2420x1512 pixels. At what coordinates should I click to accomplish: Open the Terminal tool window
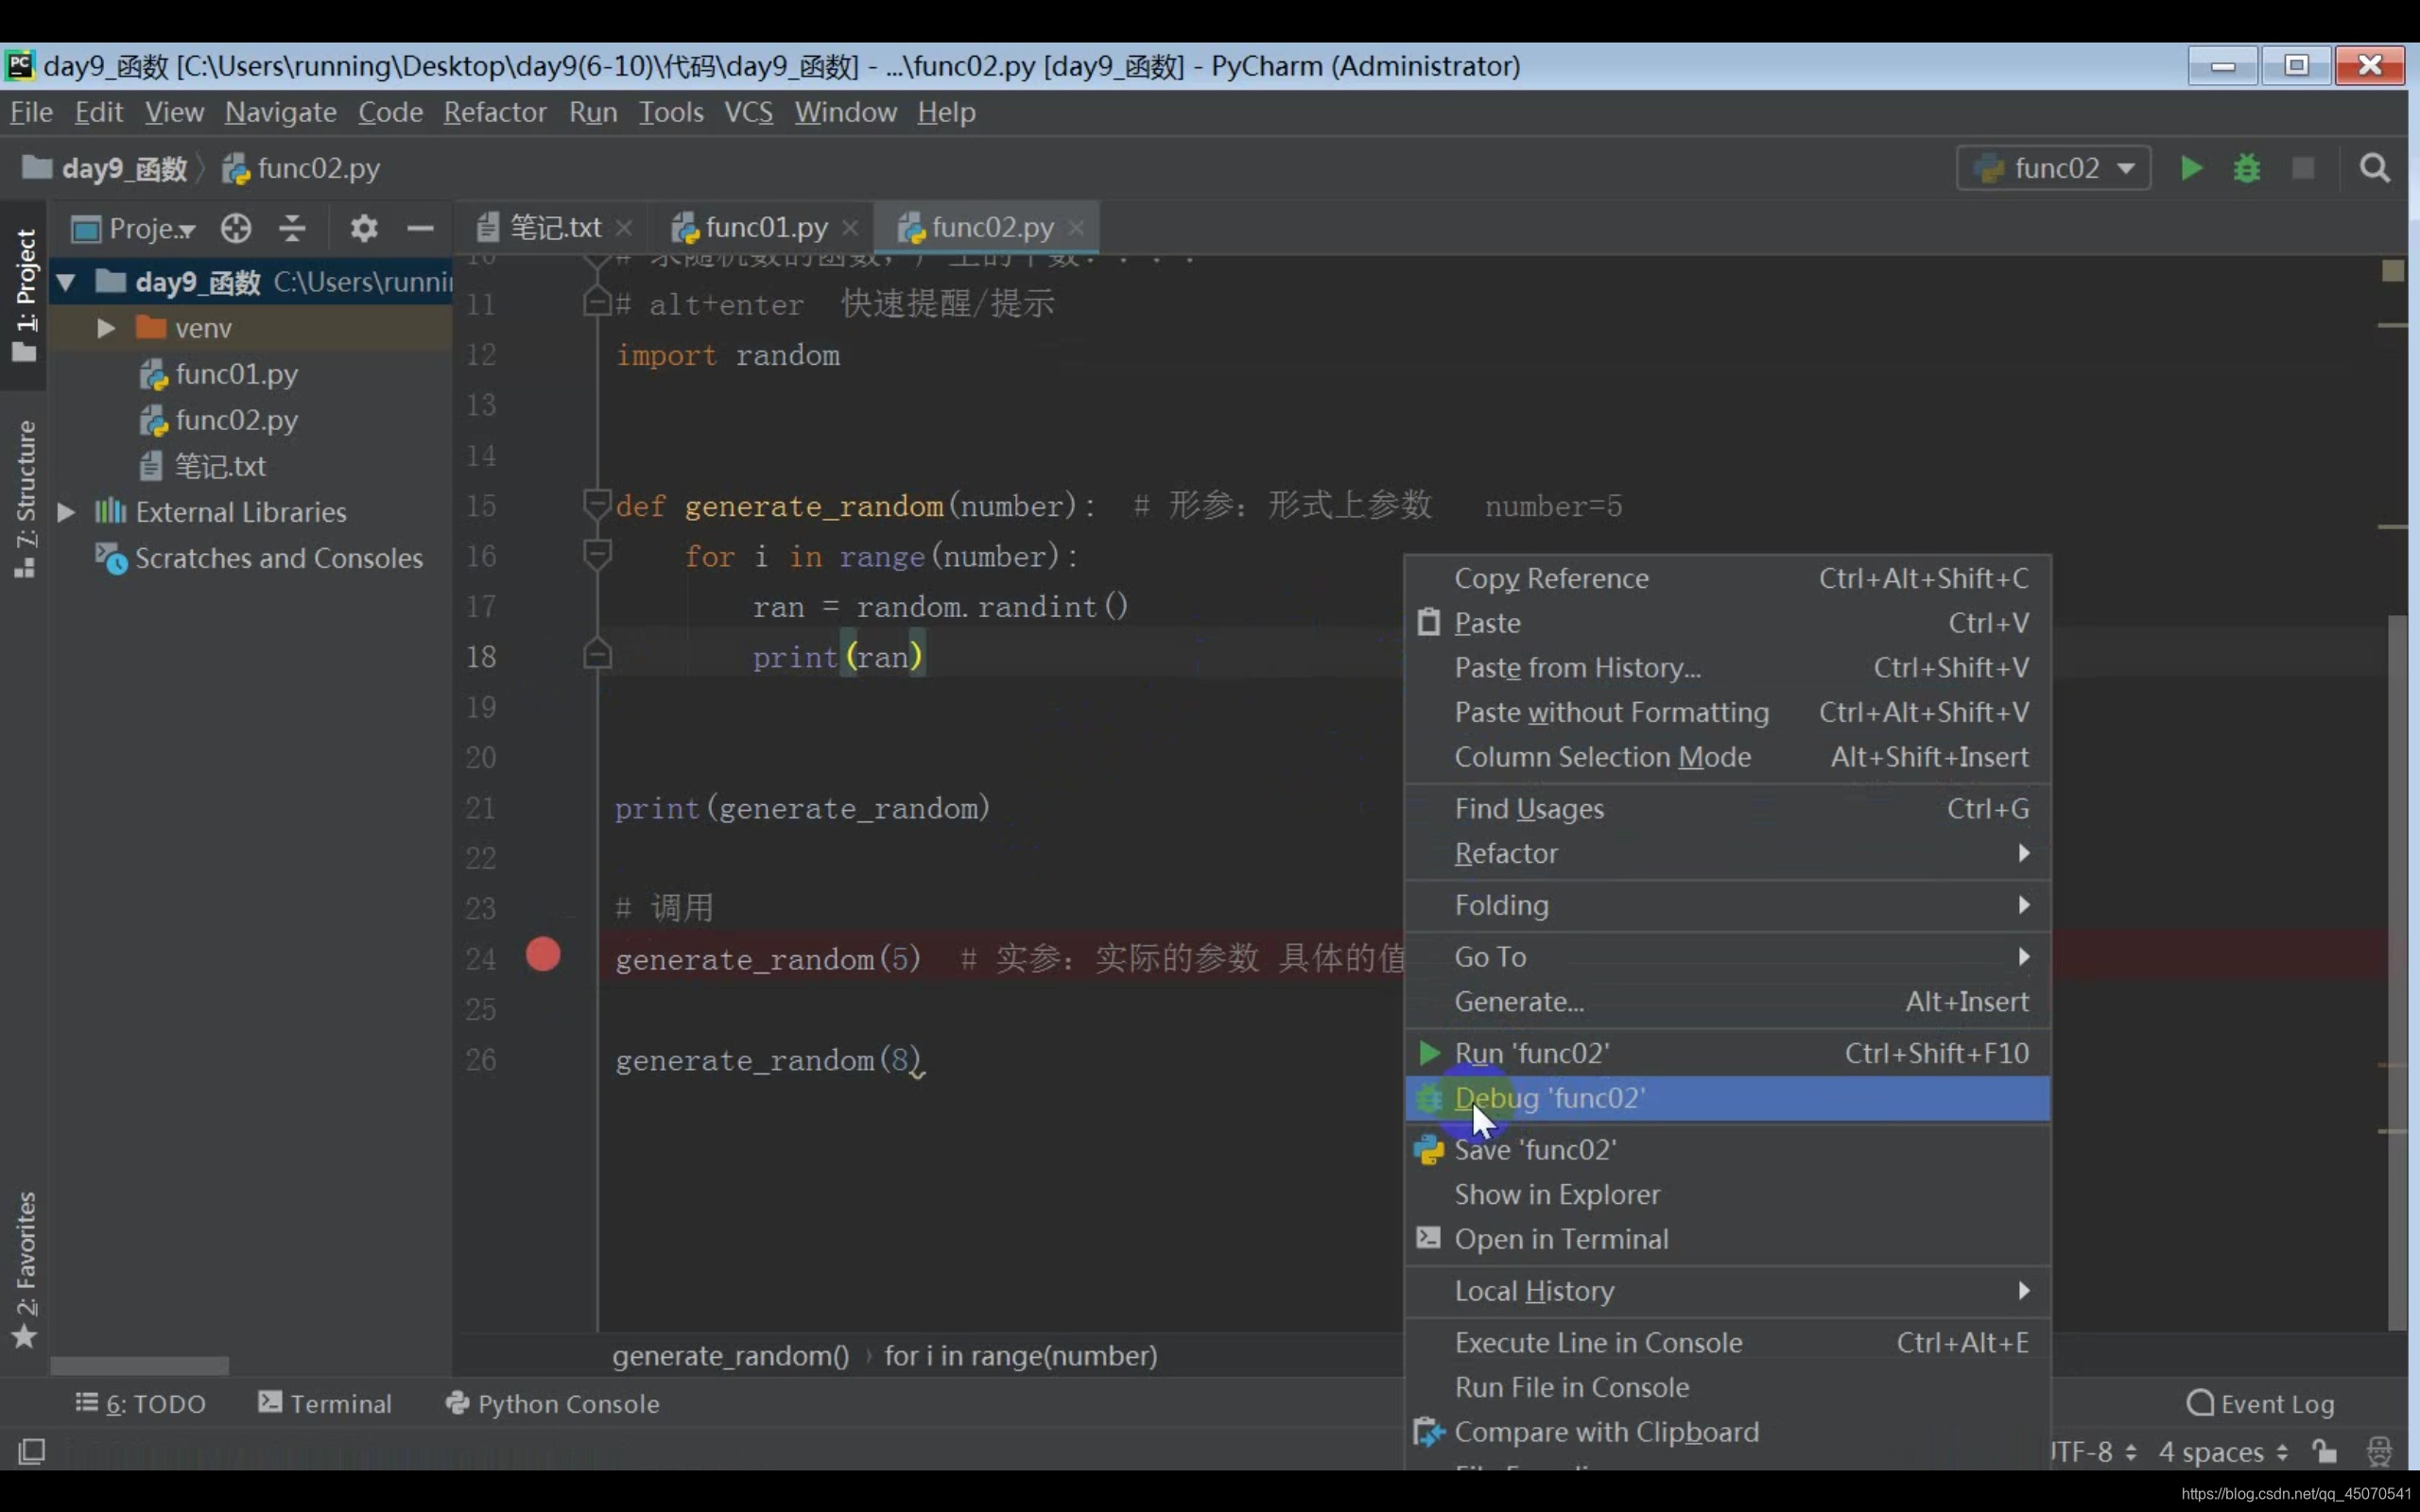pyautogui.click(x=325, y=1403)
